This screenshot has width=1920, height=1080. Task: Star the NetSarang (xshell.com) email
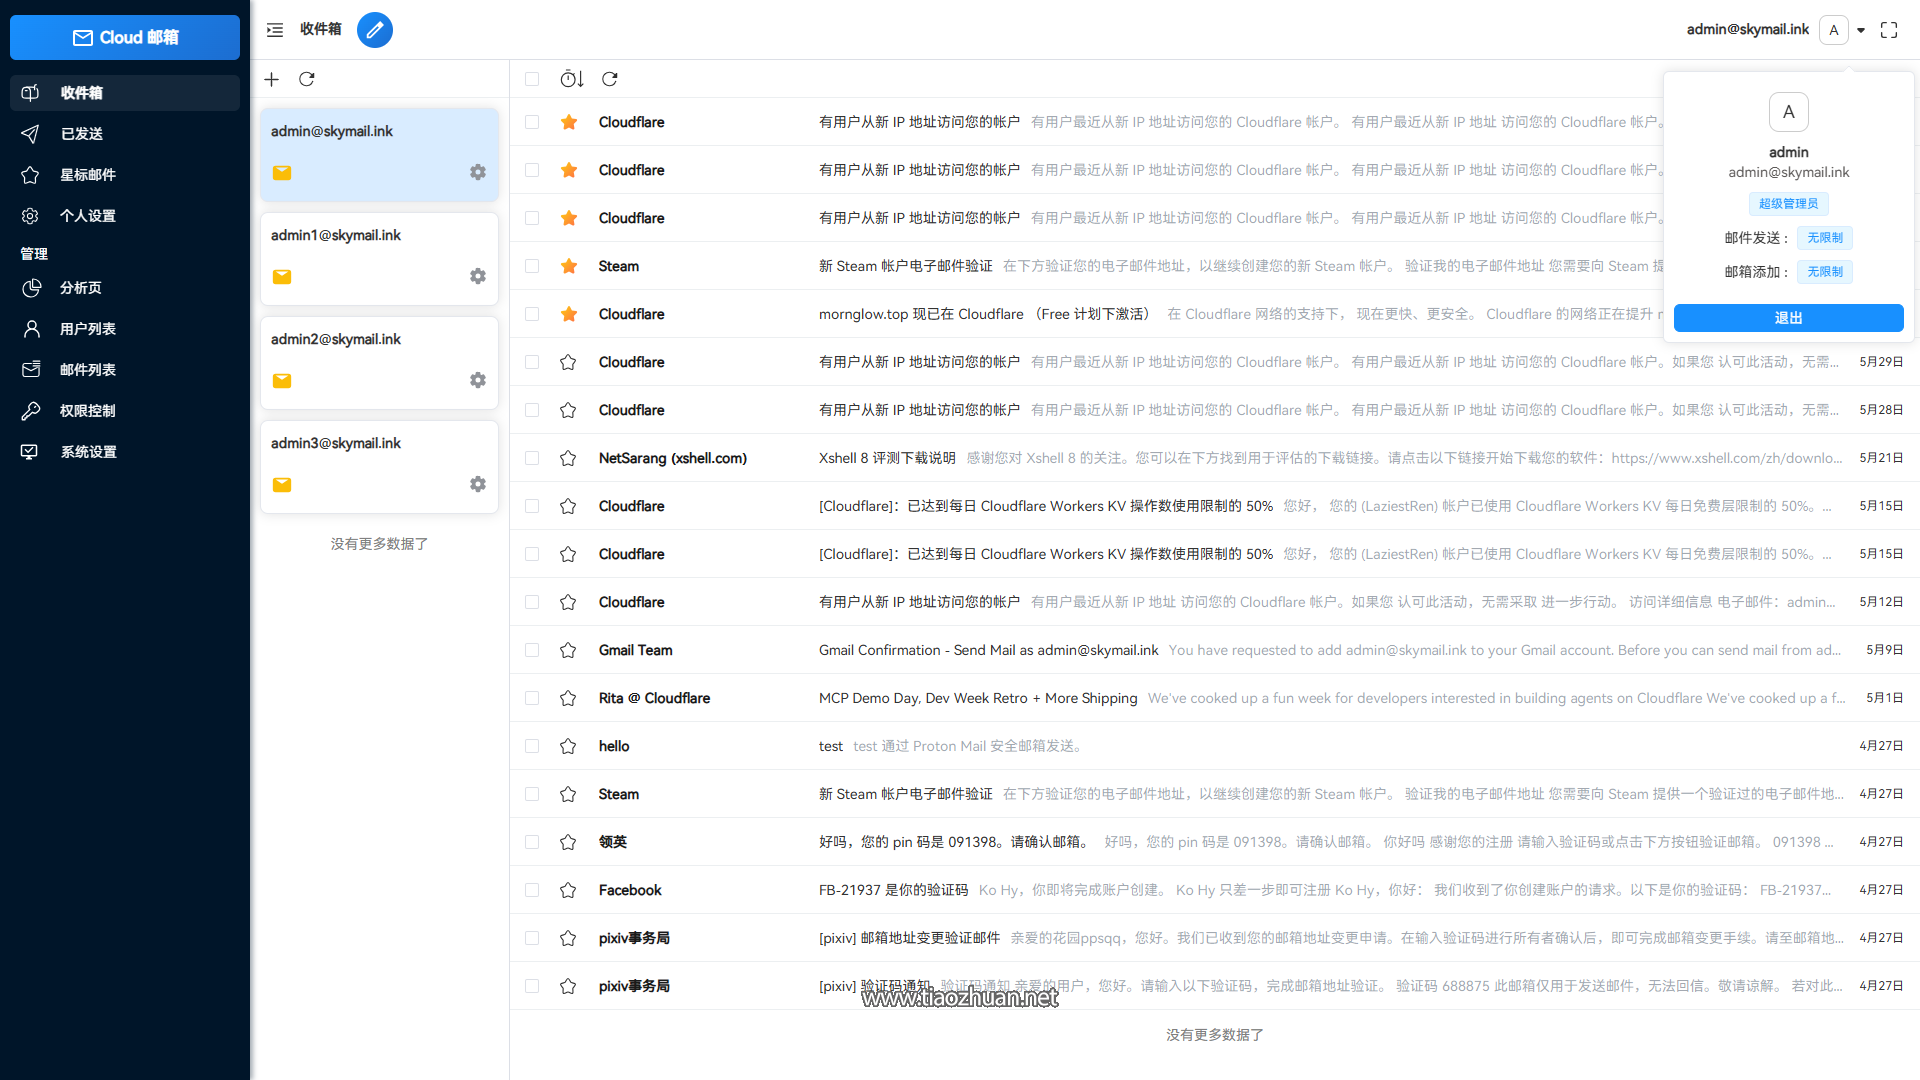click(x=568, y=458)
